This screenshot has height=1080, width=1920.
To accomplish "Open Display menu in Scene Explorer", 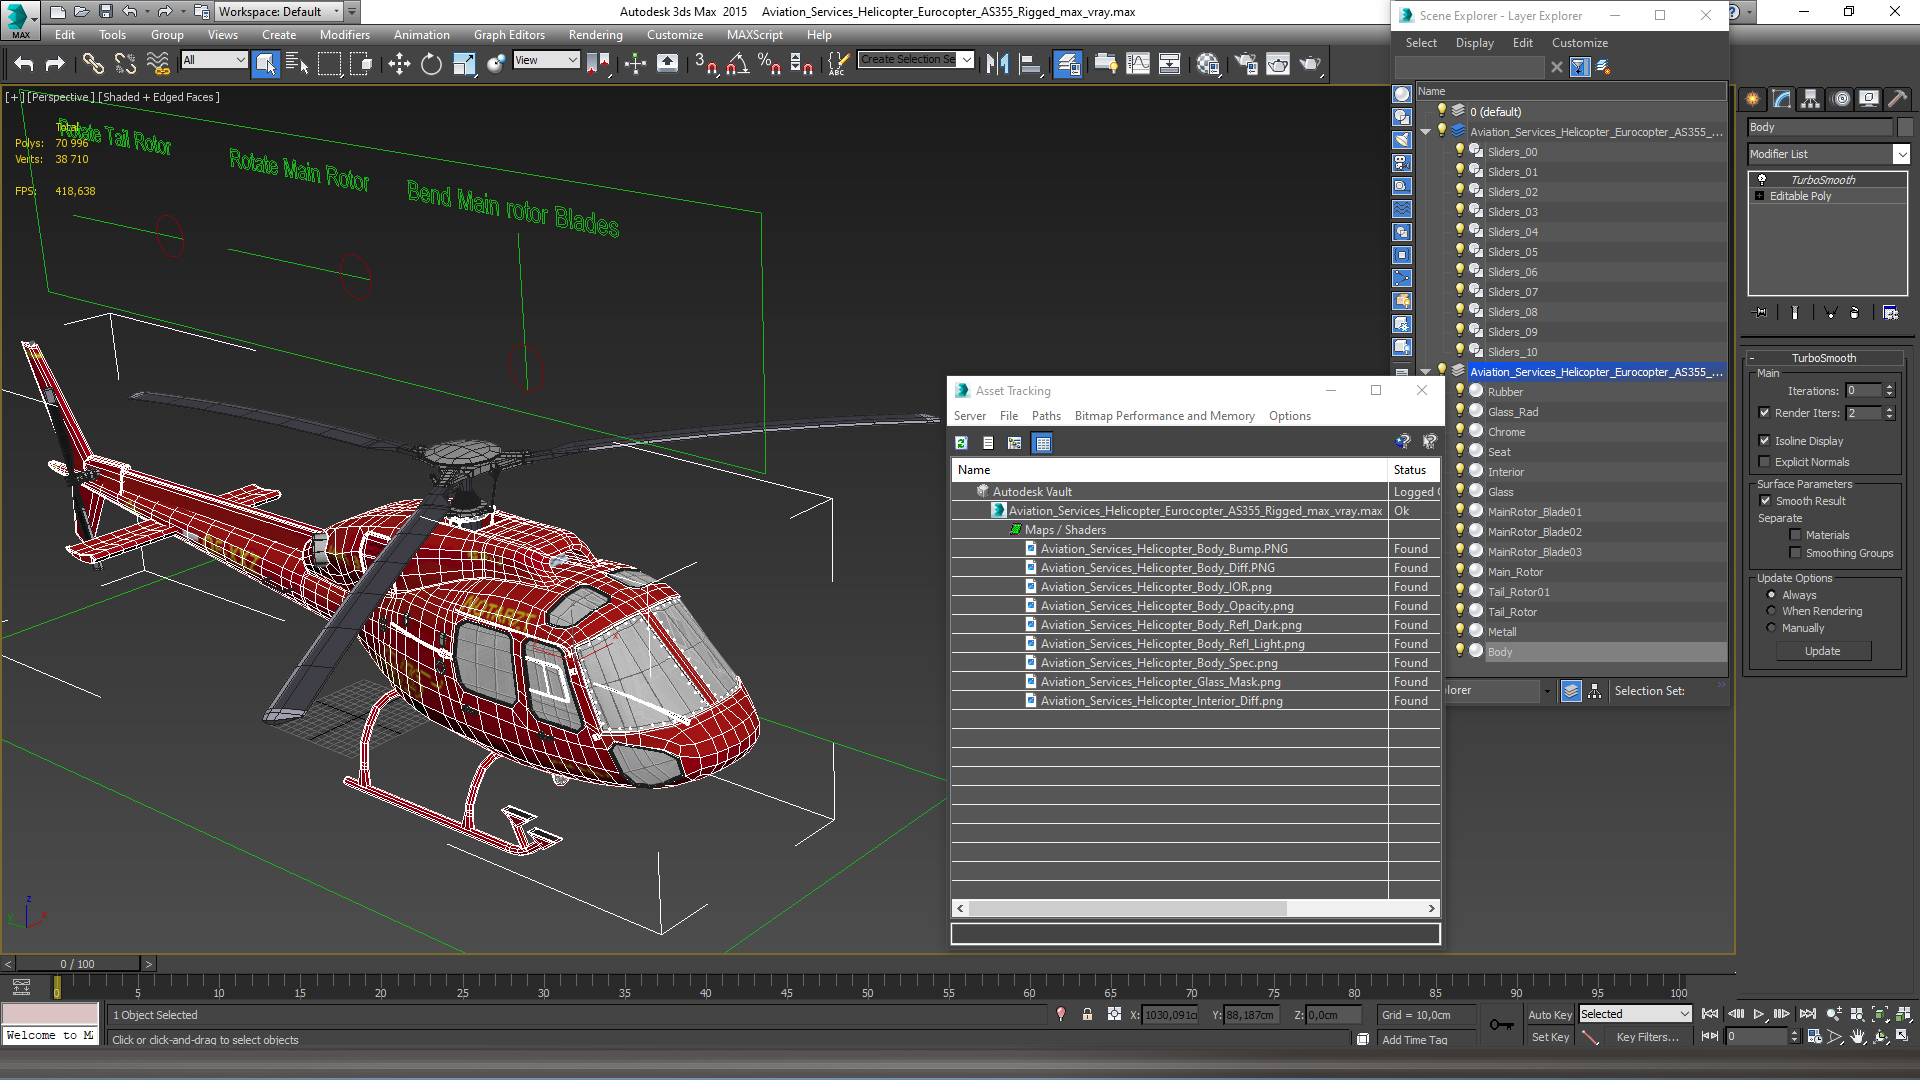I will pos(1474,43).
